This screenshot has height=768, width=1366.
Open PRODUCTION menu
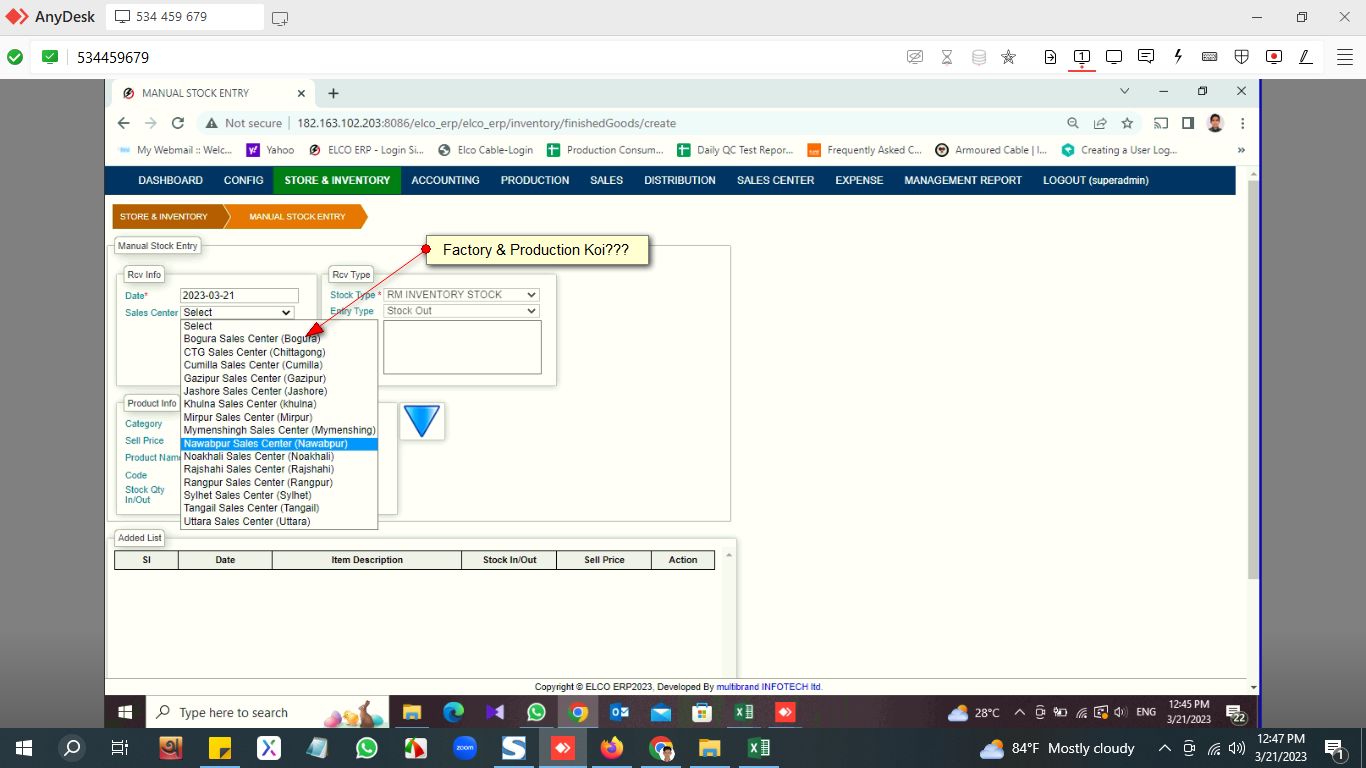coord(535,180)
